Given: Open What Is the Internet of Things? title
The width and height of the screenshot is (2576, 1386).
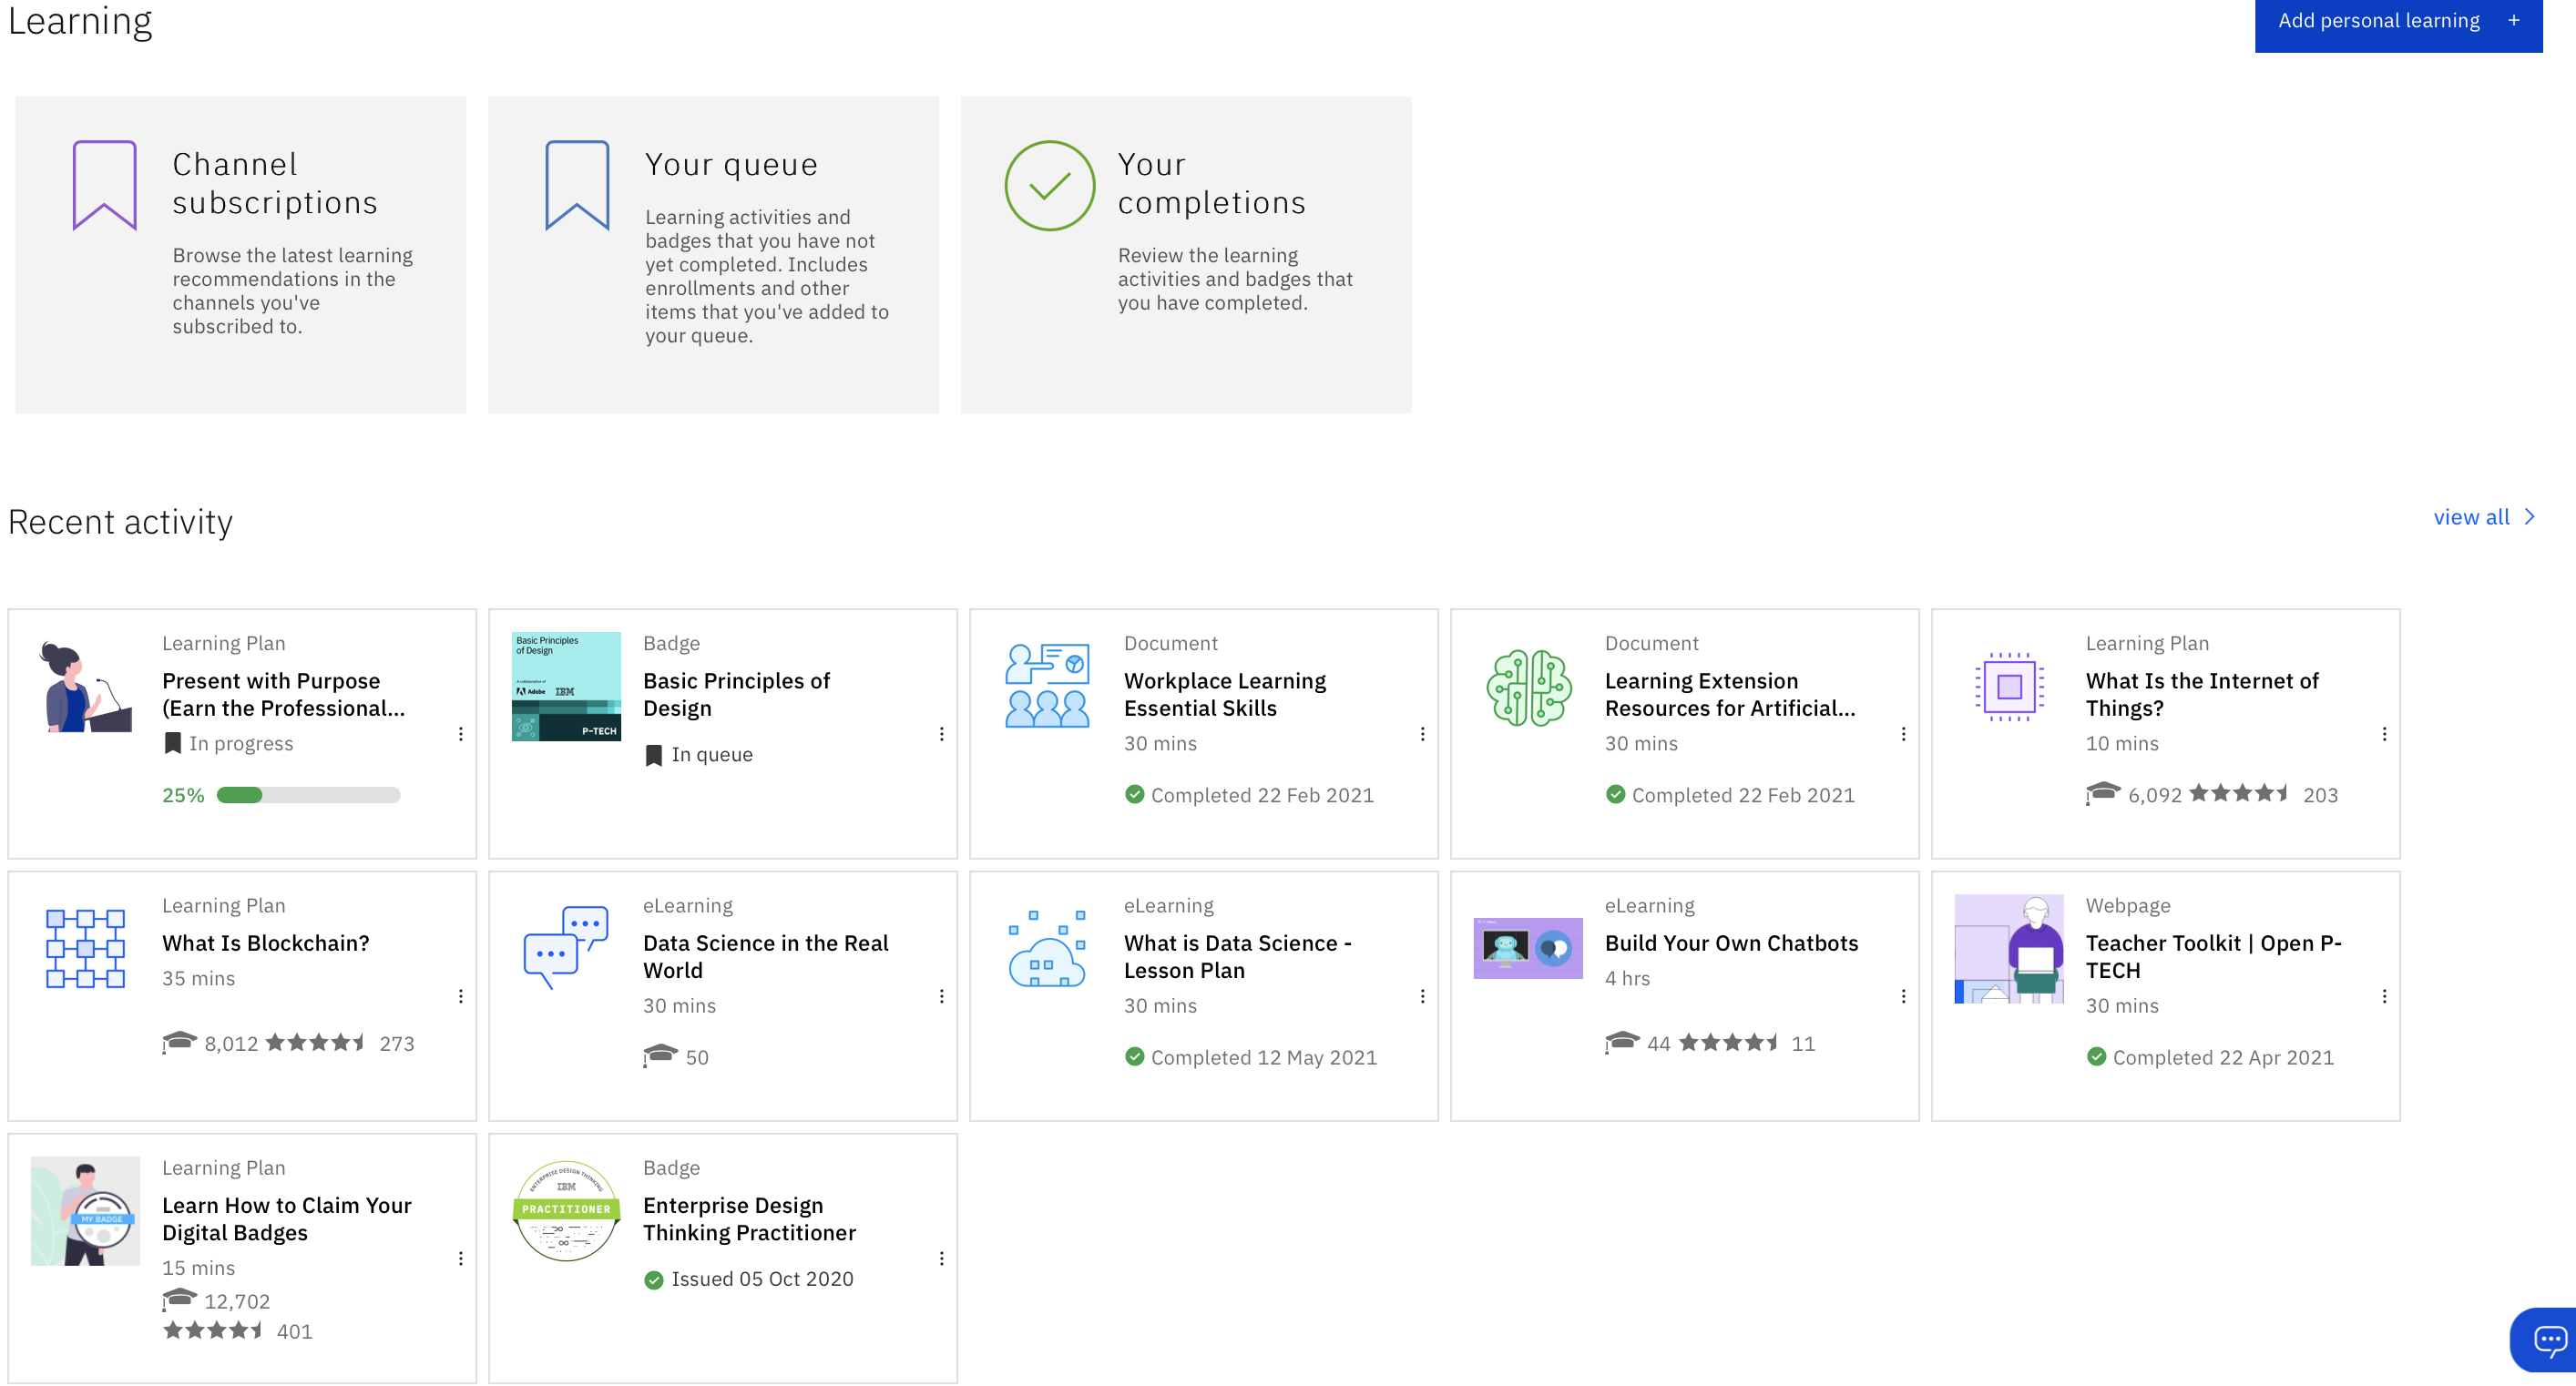Looking at the screenshot, I should tap(2202, 694).
